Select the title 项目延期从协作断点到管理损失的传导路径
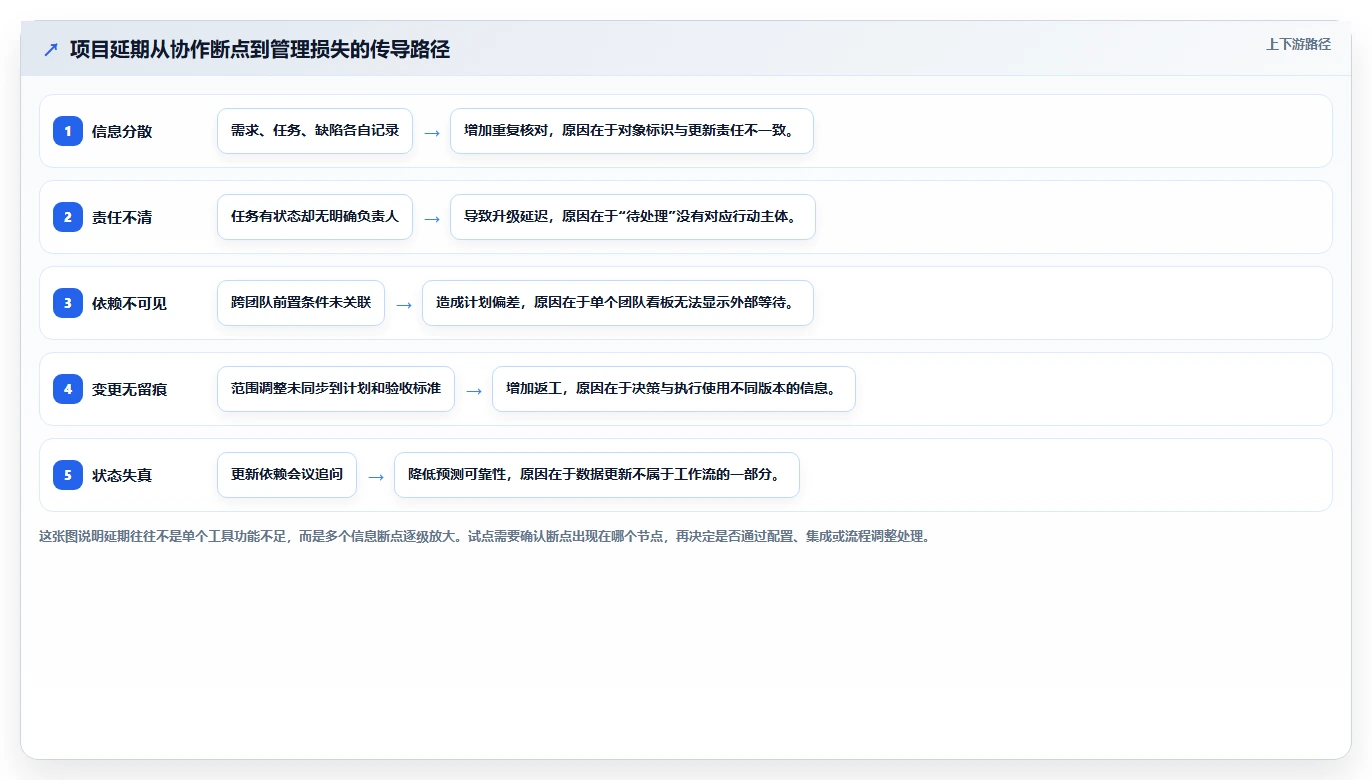1372x780 pixels. (260, 50)
